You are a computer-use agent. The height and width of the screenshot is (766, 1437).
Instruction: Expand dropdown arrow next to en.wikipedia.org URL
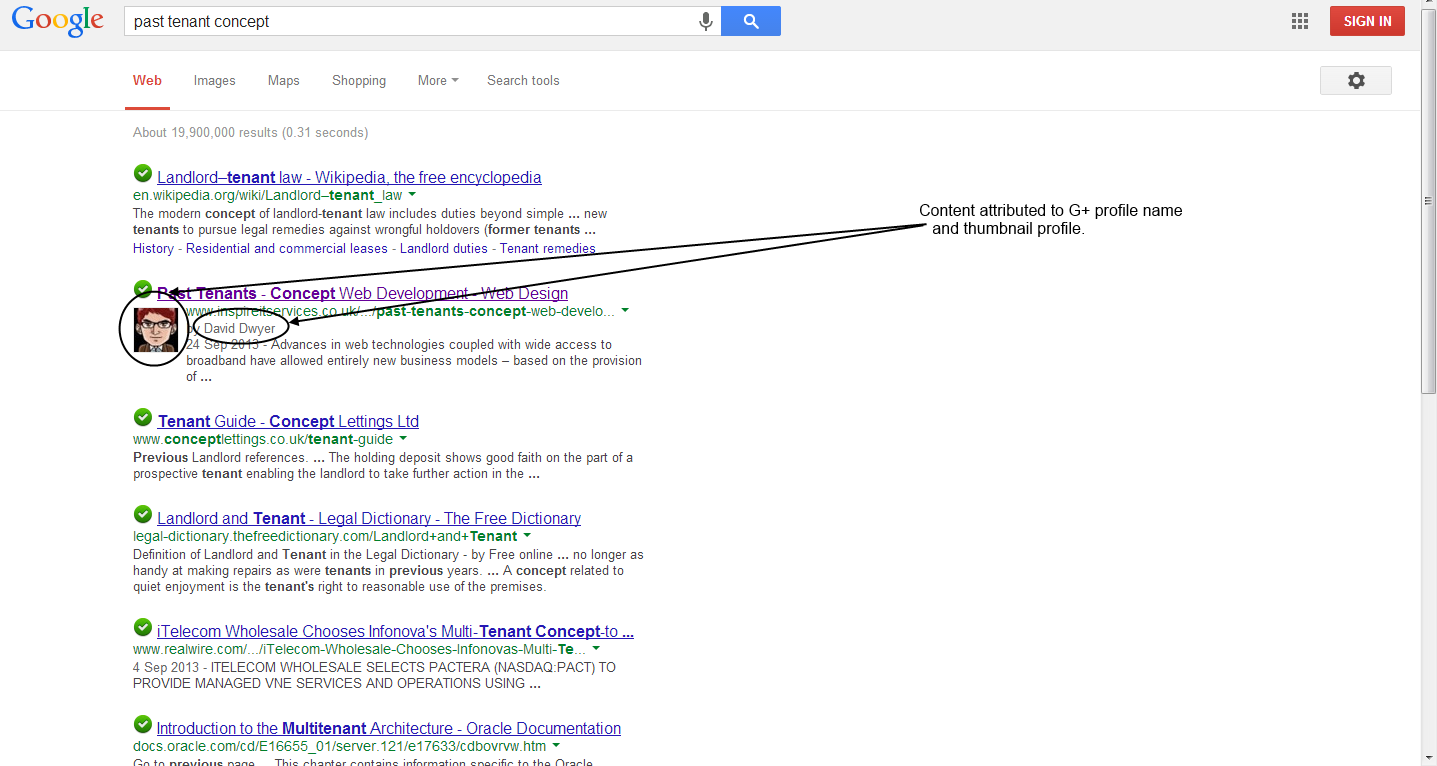click(411, 195)
